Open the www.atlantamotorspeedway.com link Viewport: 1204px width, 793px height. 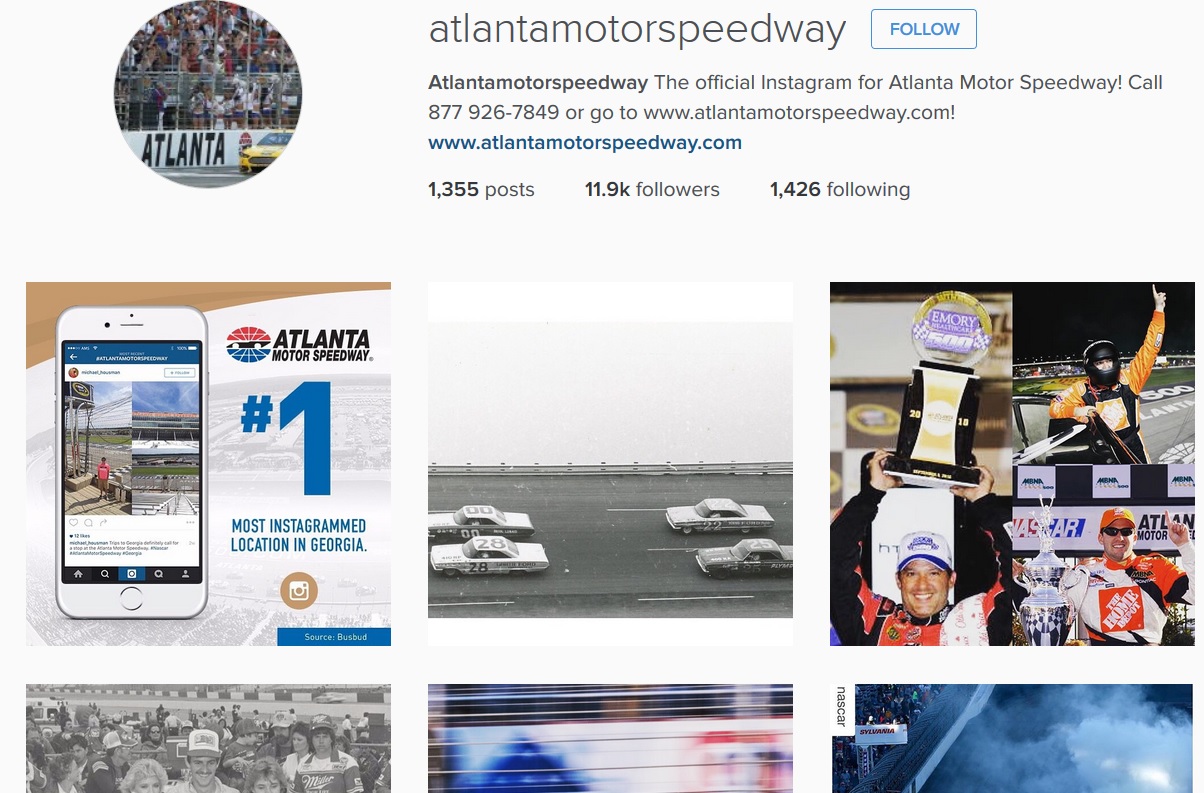coord(585,142)
